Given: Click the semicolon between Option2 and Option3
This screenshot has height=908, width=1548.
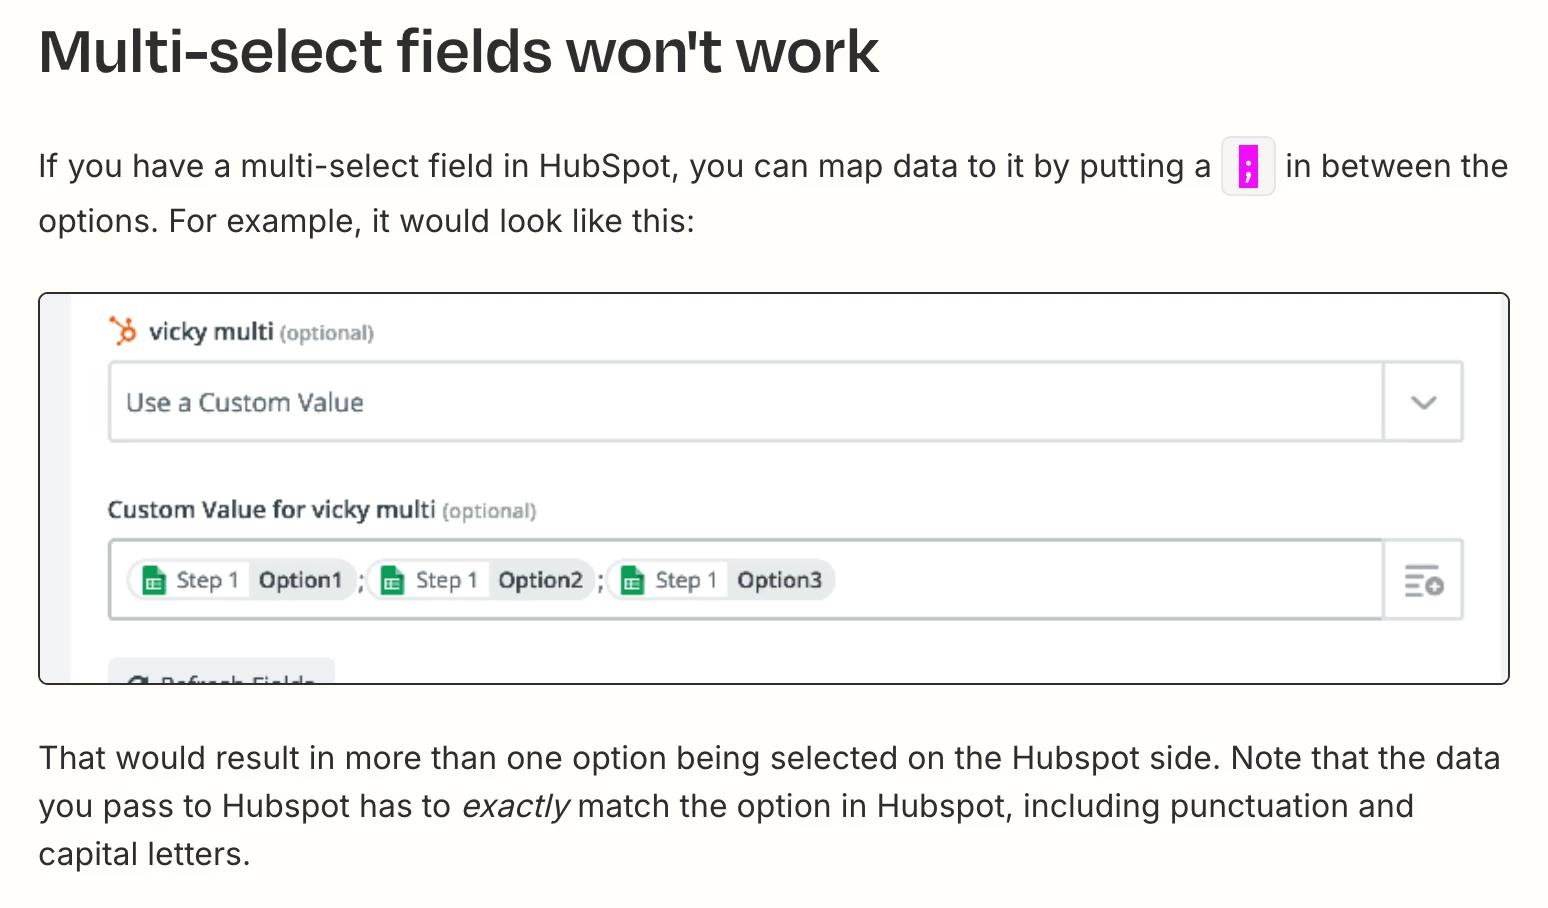Looking at the screenshot, I should 601,582.
